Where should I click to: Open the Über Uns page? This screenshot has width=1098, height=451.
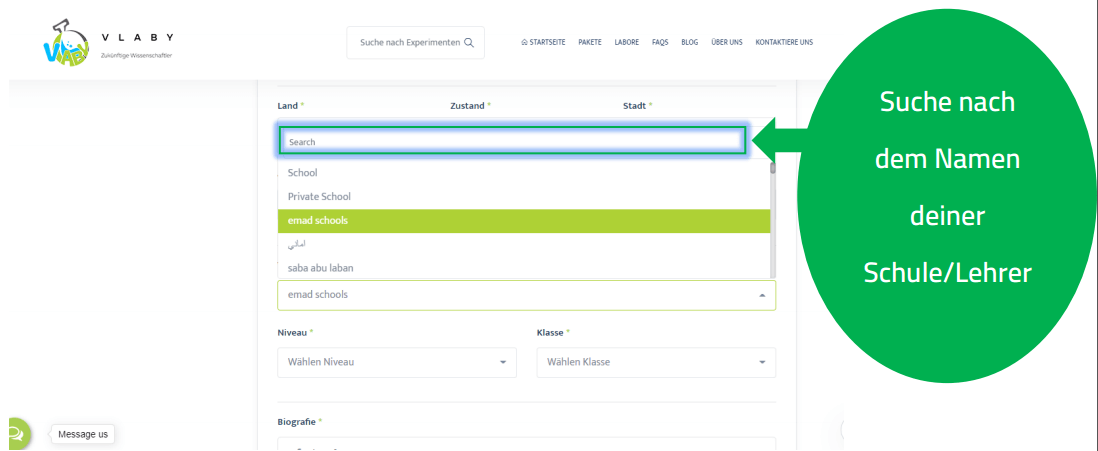tap(726, 43)
